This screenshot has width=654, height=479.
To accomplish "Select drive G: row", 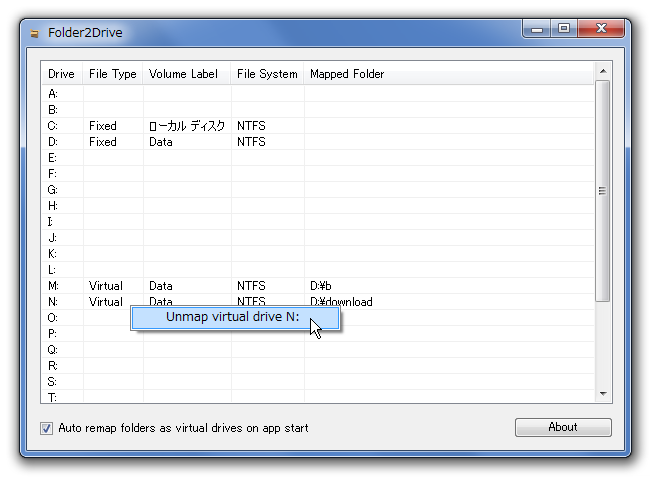I will pos(318,190).
